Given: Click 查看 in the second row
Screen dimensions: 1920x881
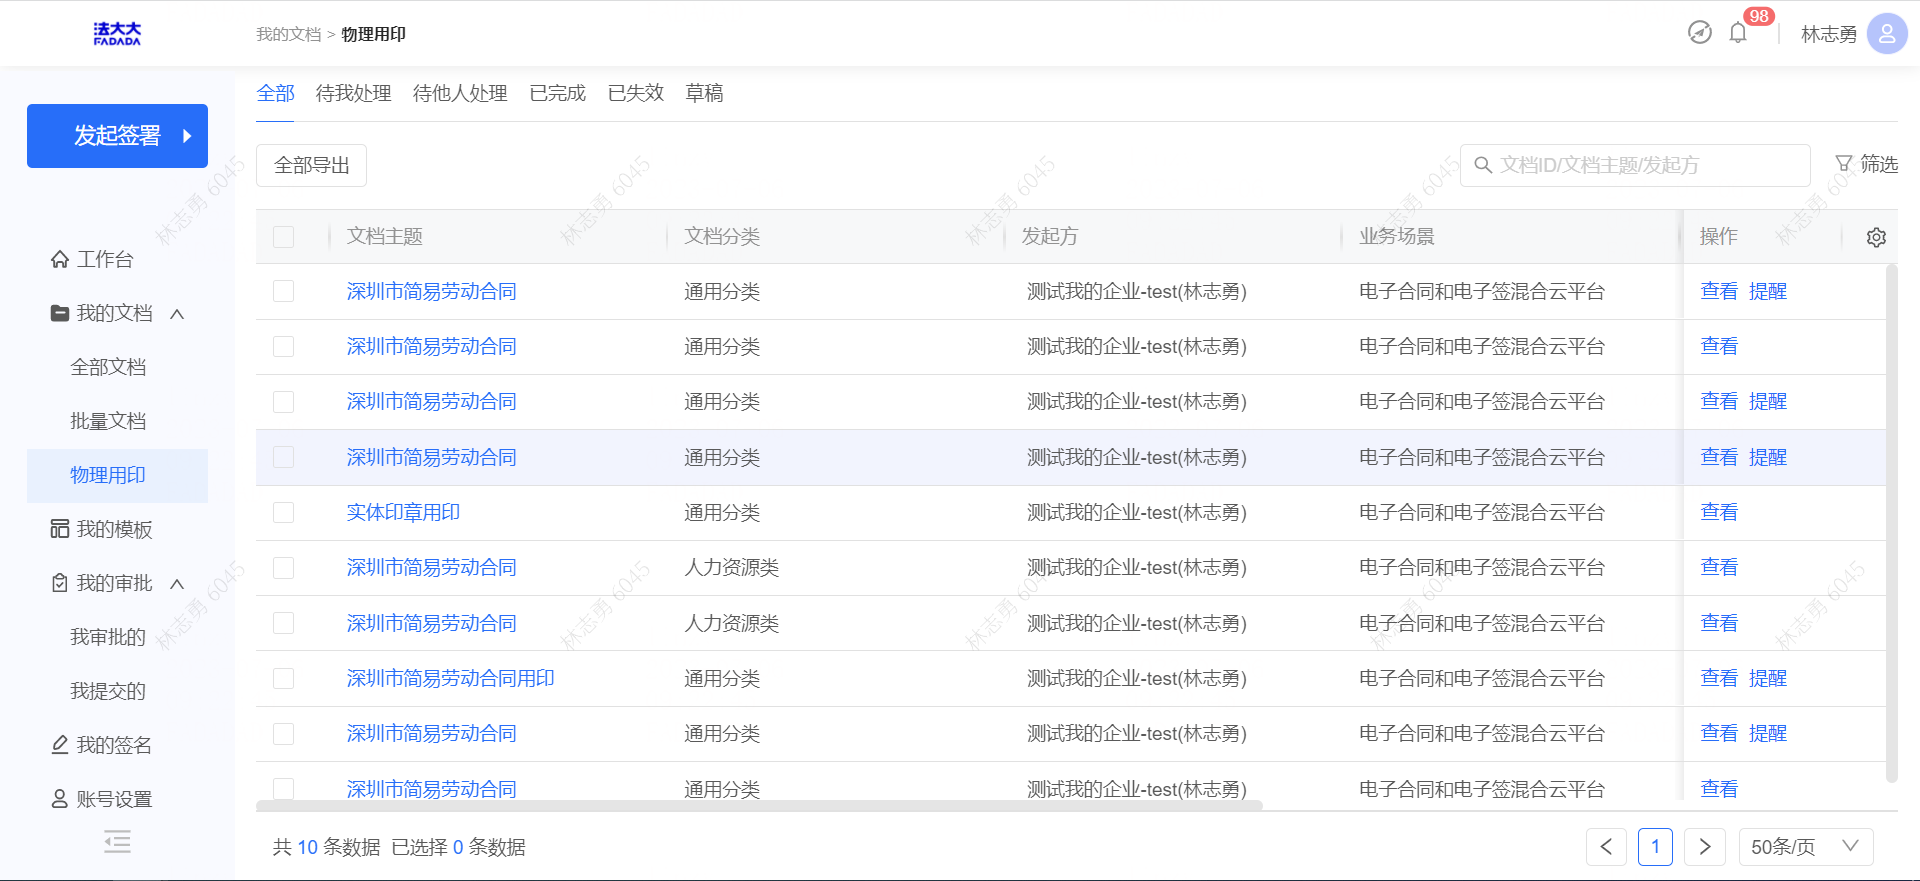Looking at the screenshot, I should [1719, 346].
